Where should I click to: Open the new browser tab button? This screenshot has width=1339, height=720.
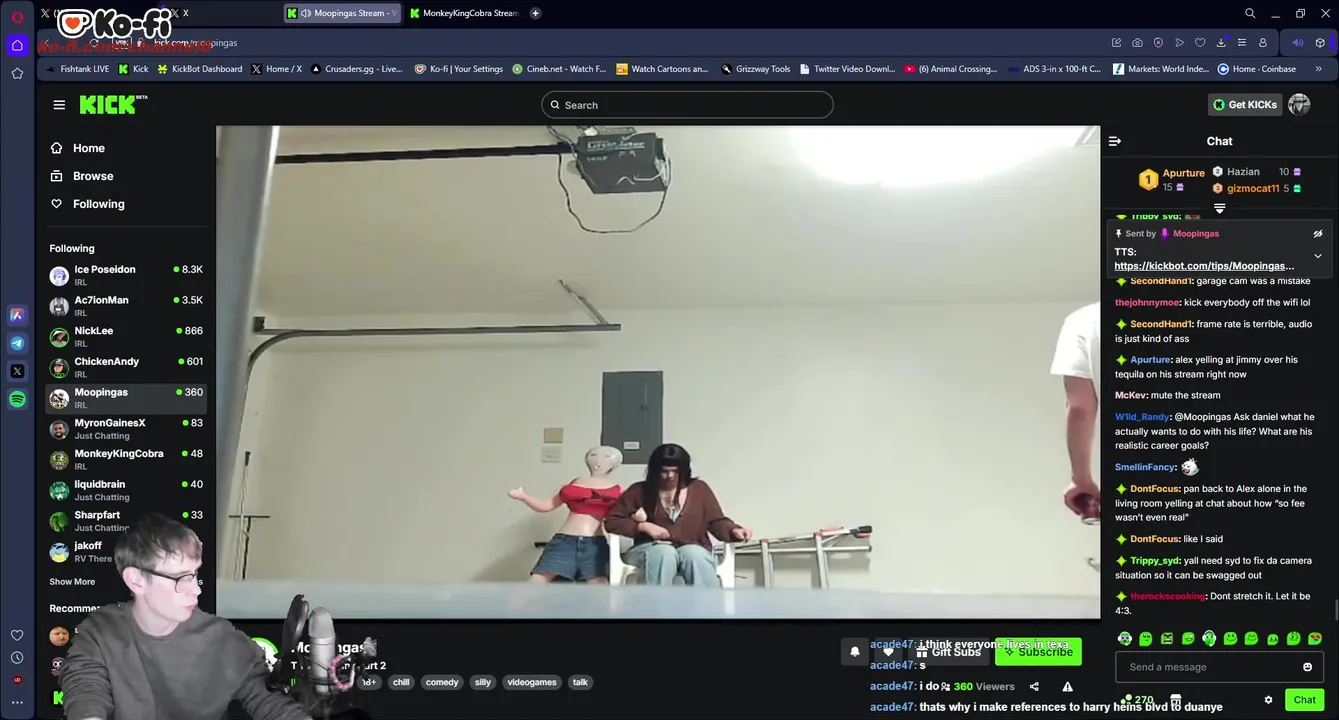click(x=535, y=13)
